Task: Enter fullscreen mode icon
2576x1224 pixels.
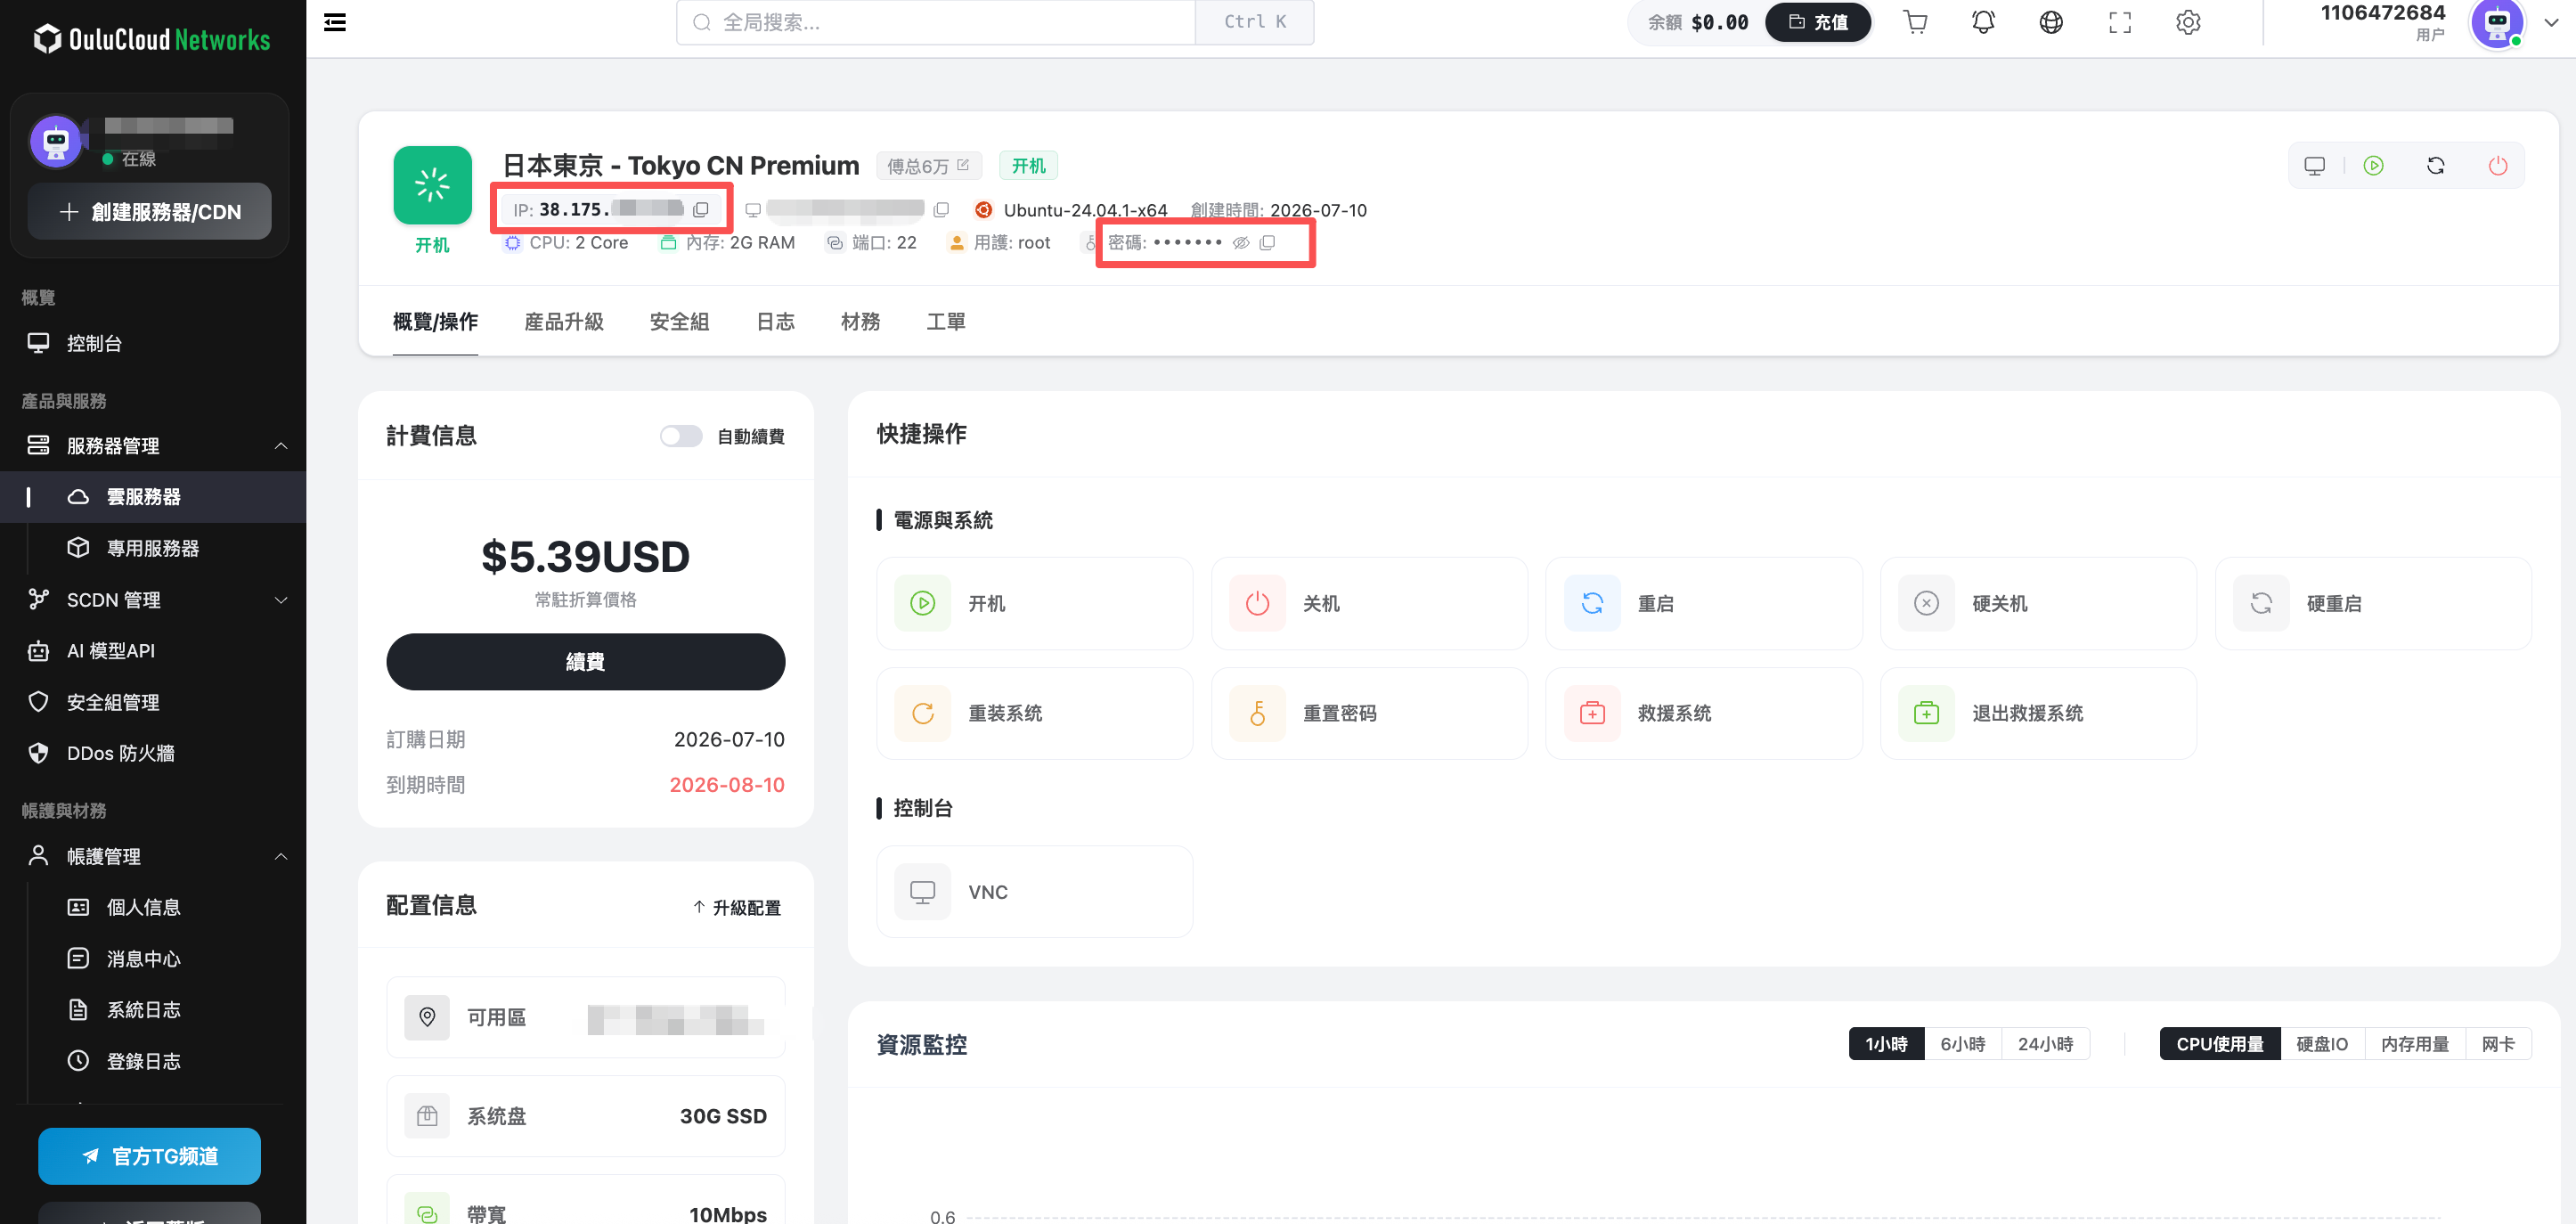Action: pyautogui.click(x=2120, y=22)
